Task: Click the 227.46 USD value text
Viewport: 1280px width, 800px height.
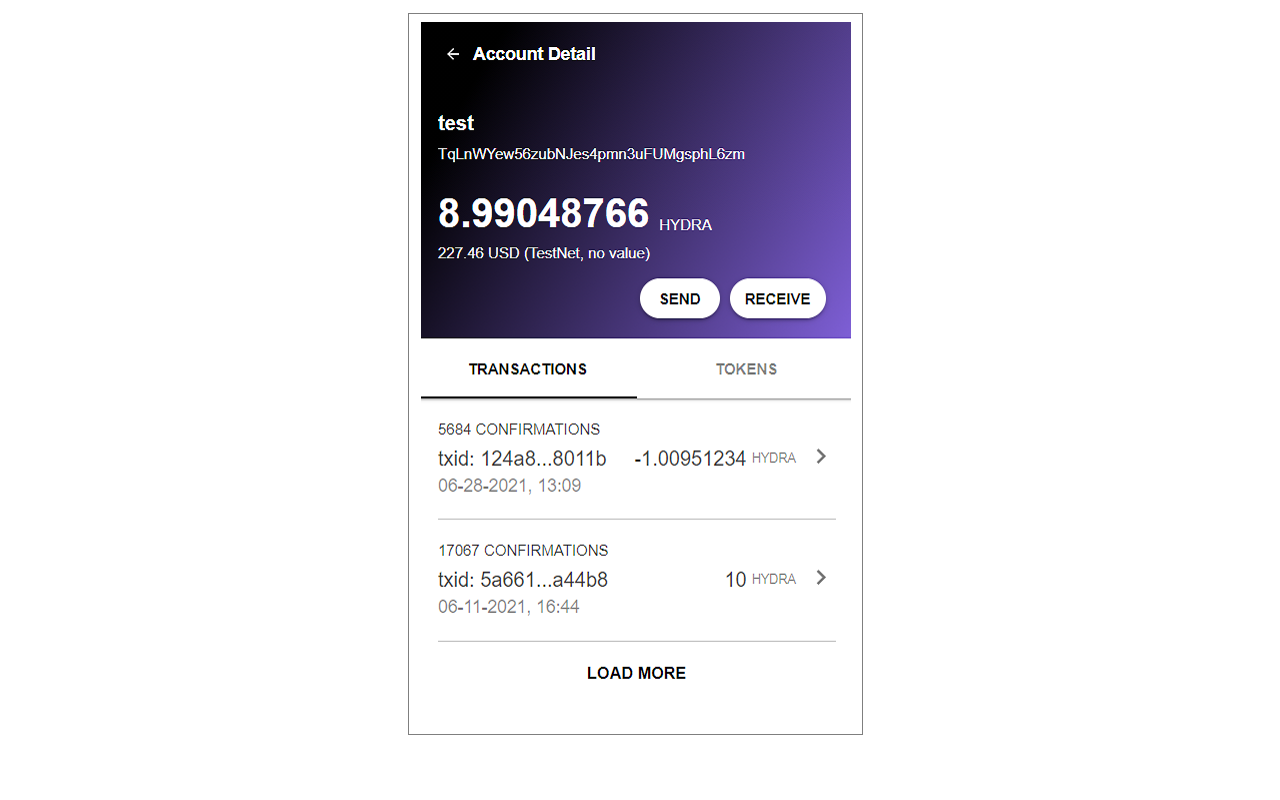Action: [x=544, y=253]
